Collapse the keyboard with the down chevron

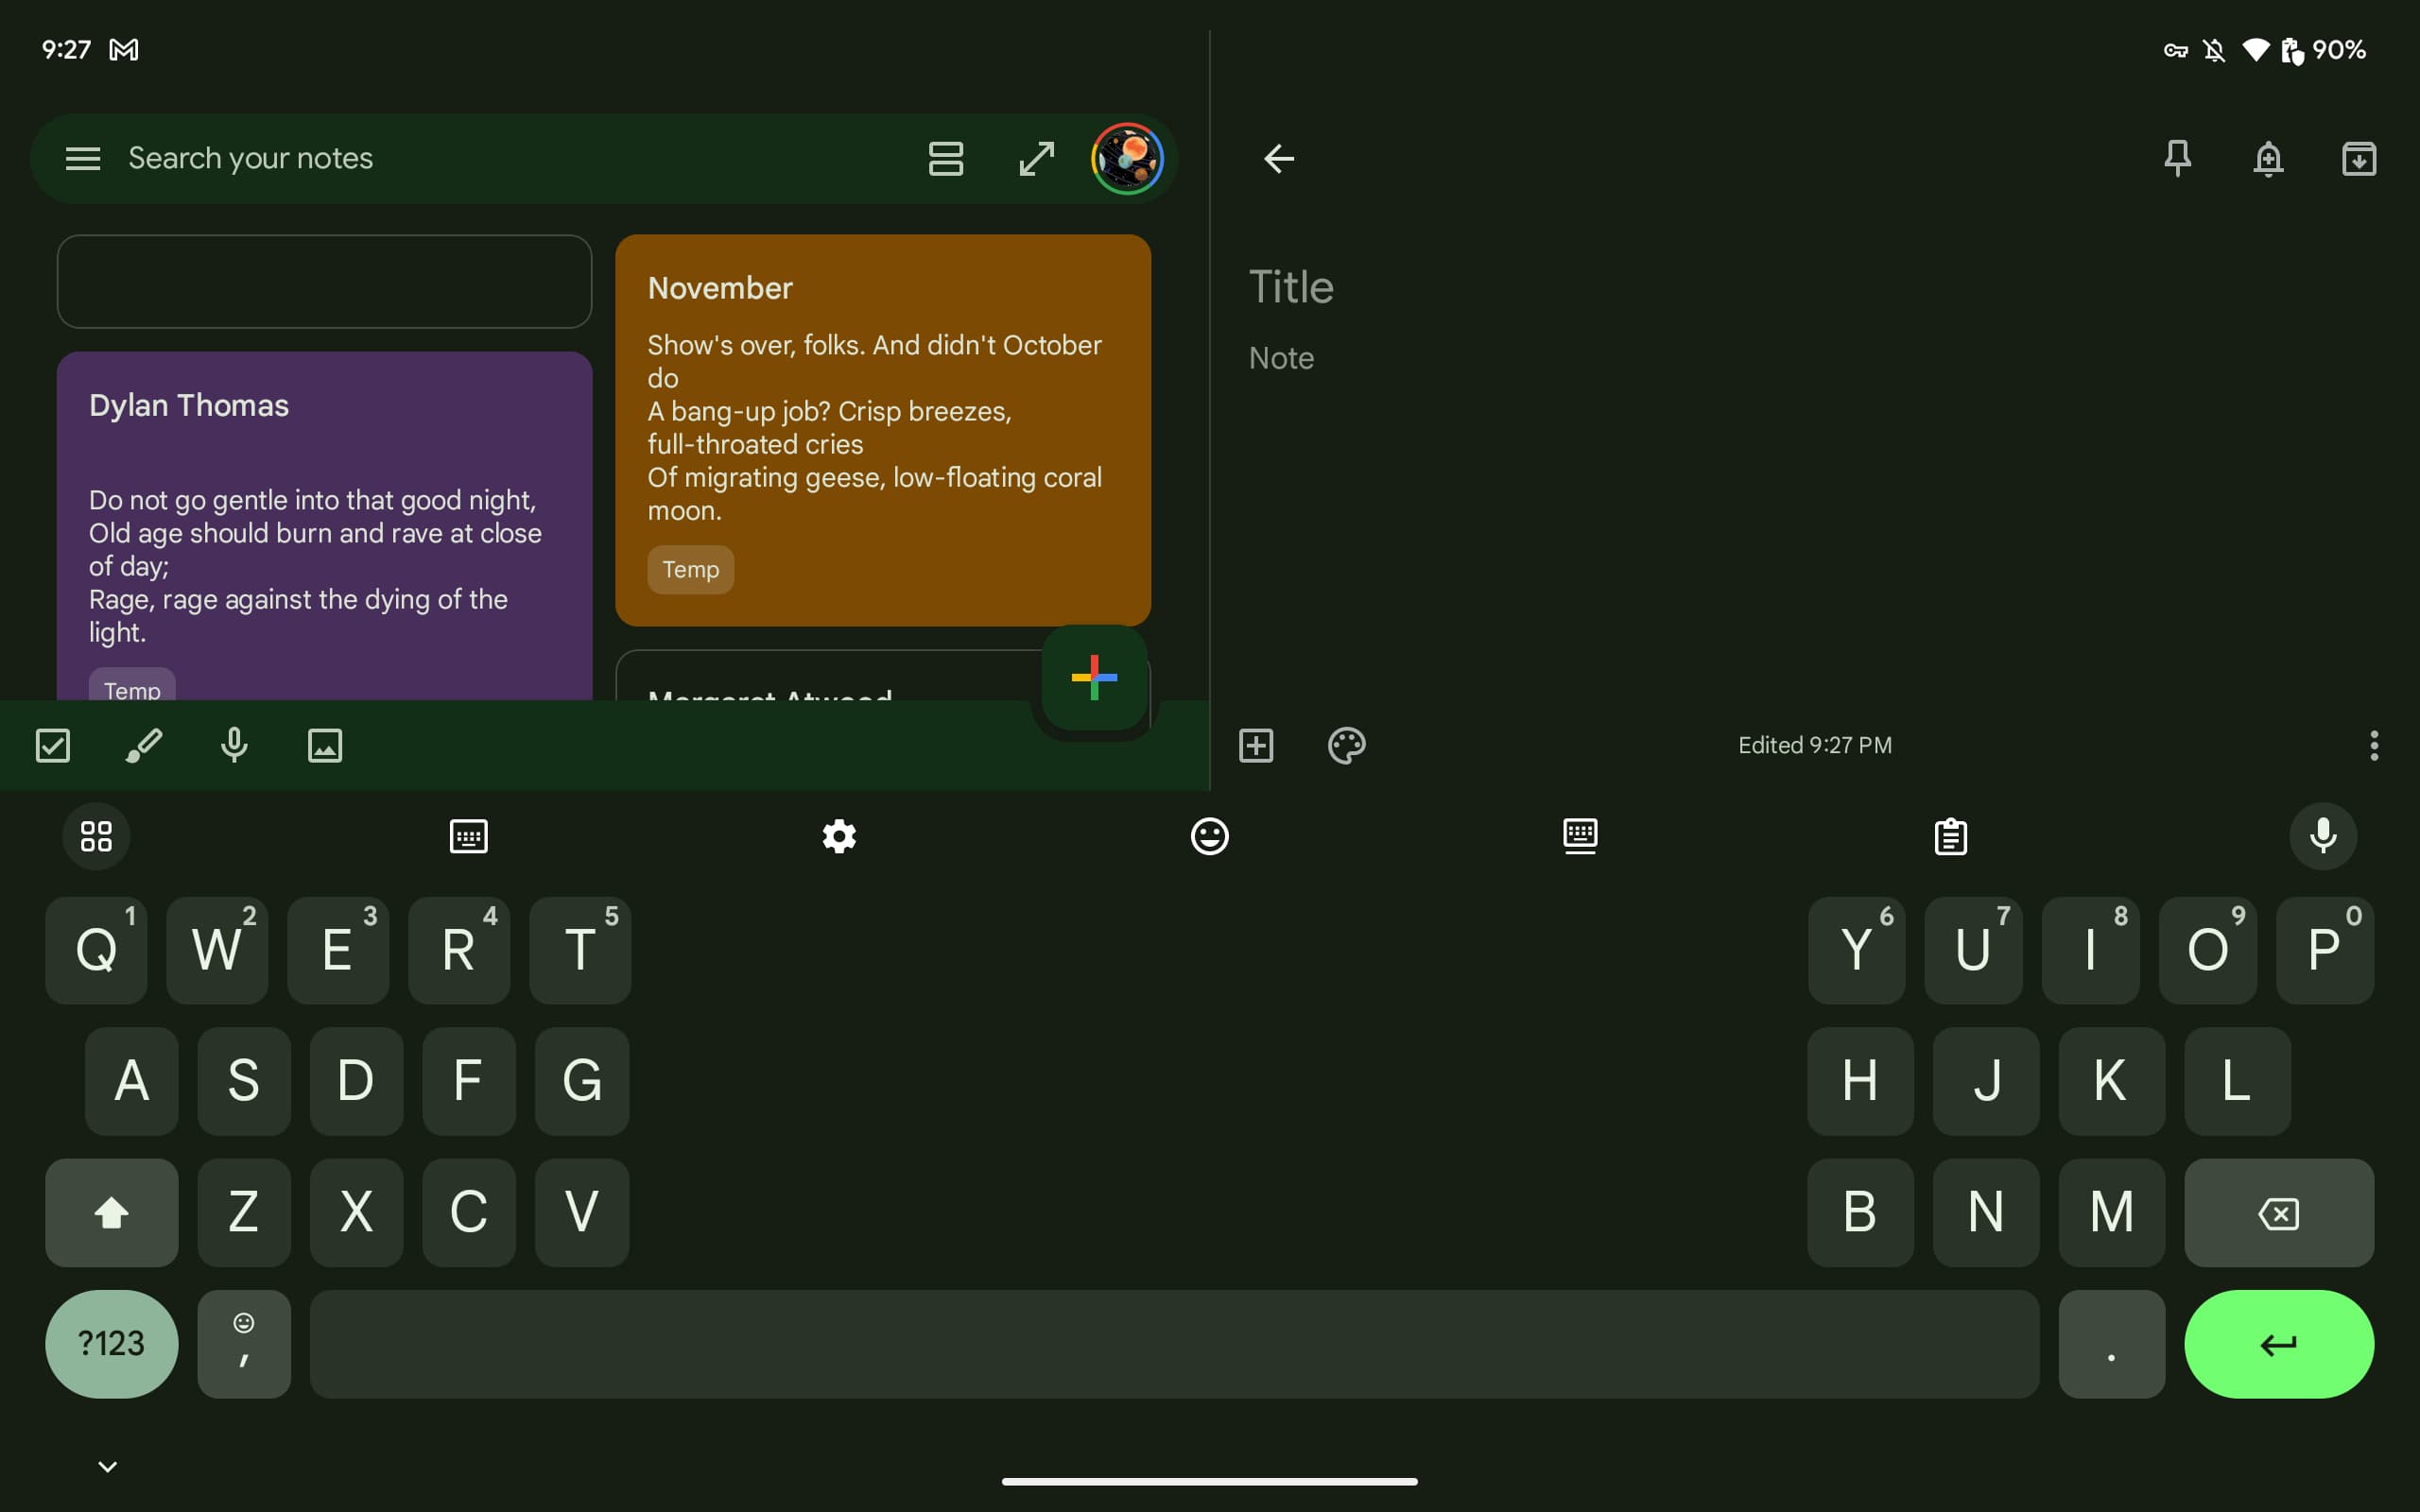coord(107,1466)
